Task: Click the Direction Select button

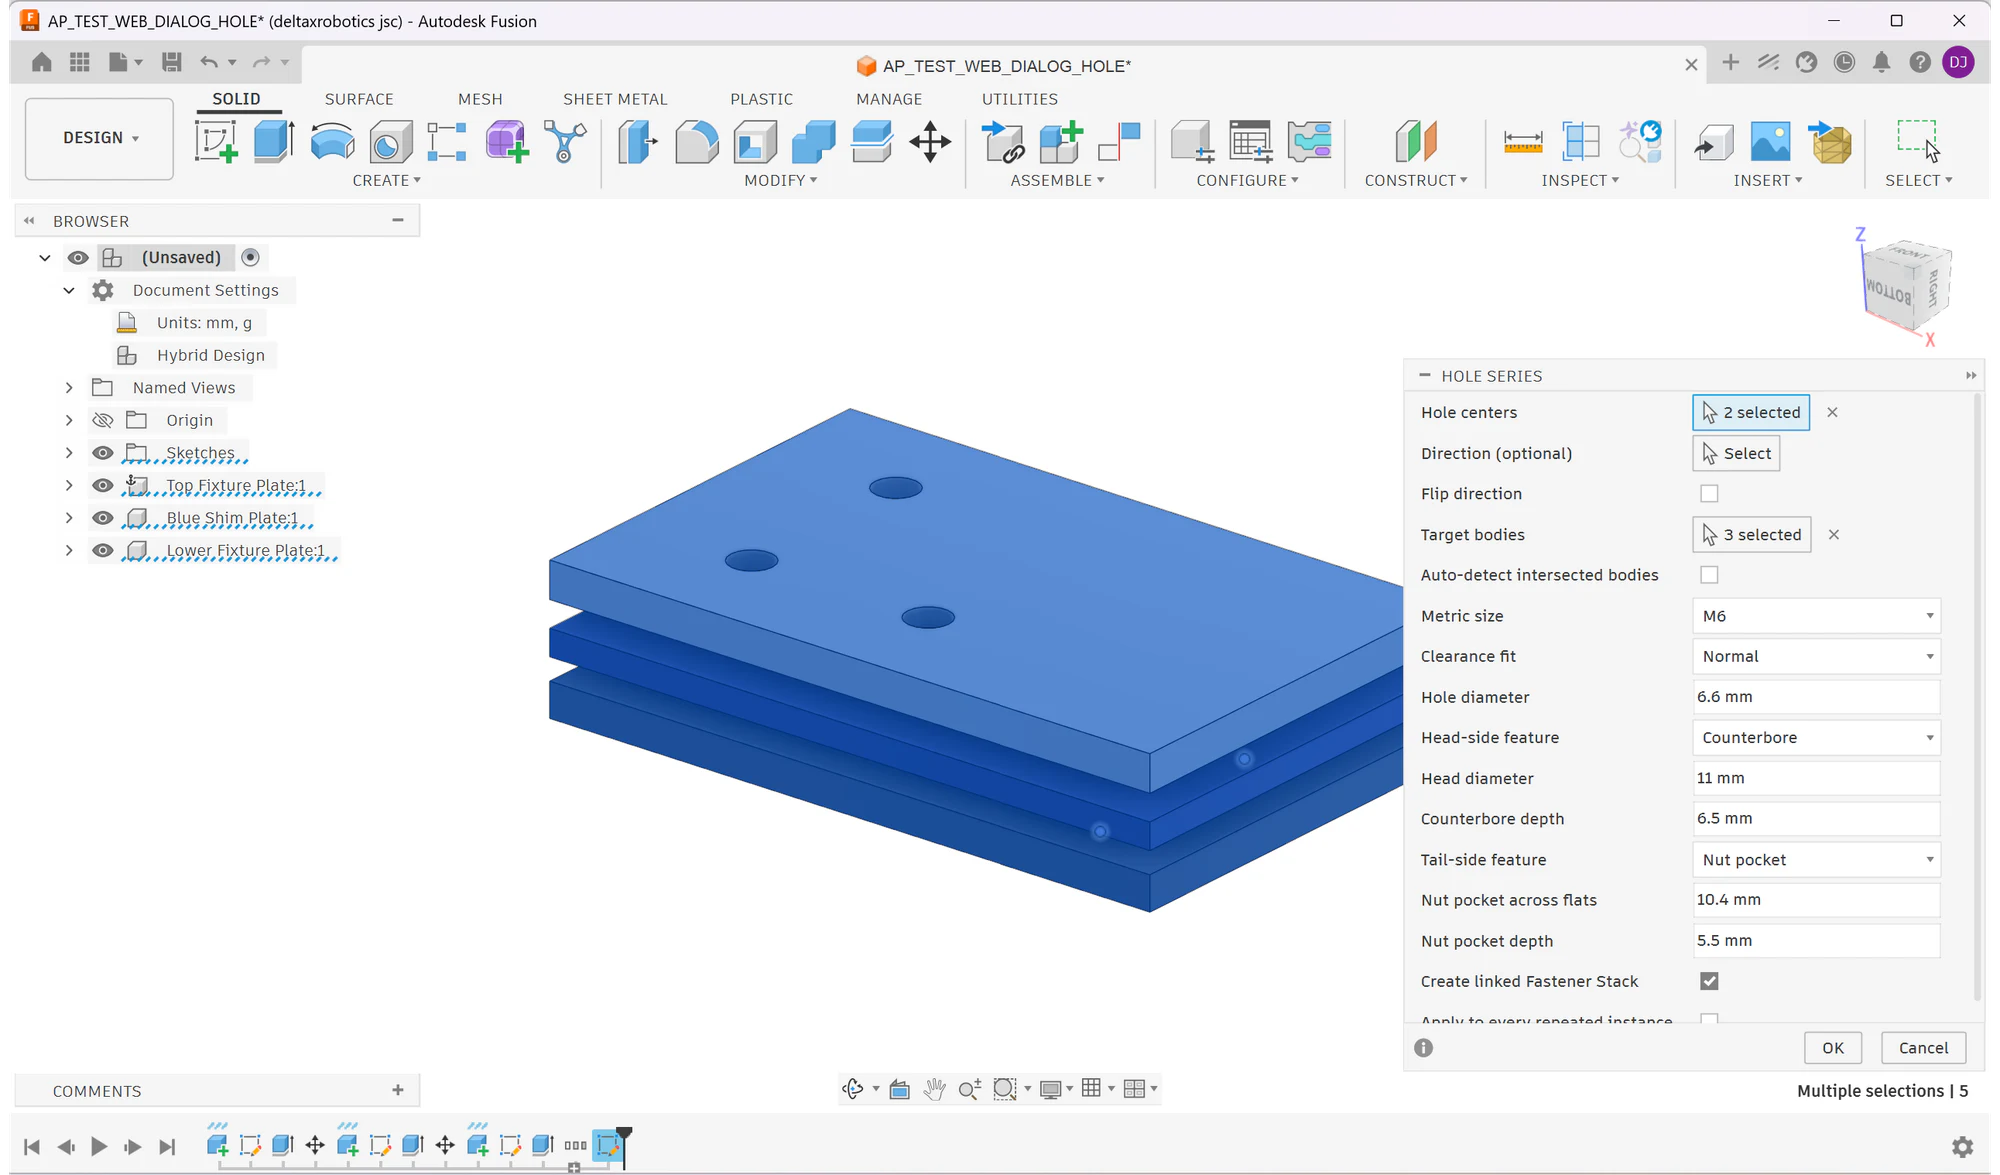Action: 1736,453
